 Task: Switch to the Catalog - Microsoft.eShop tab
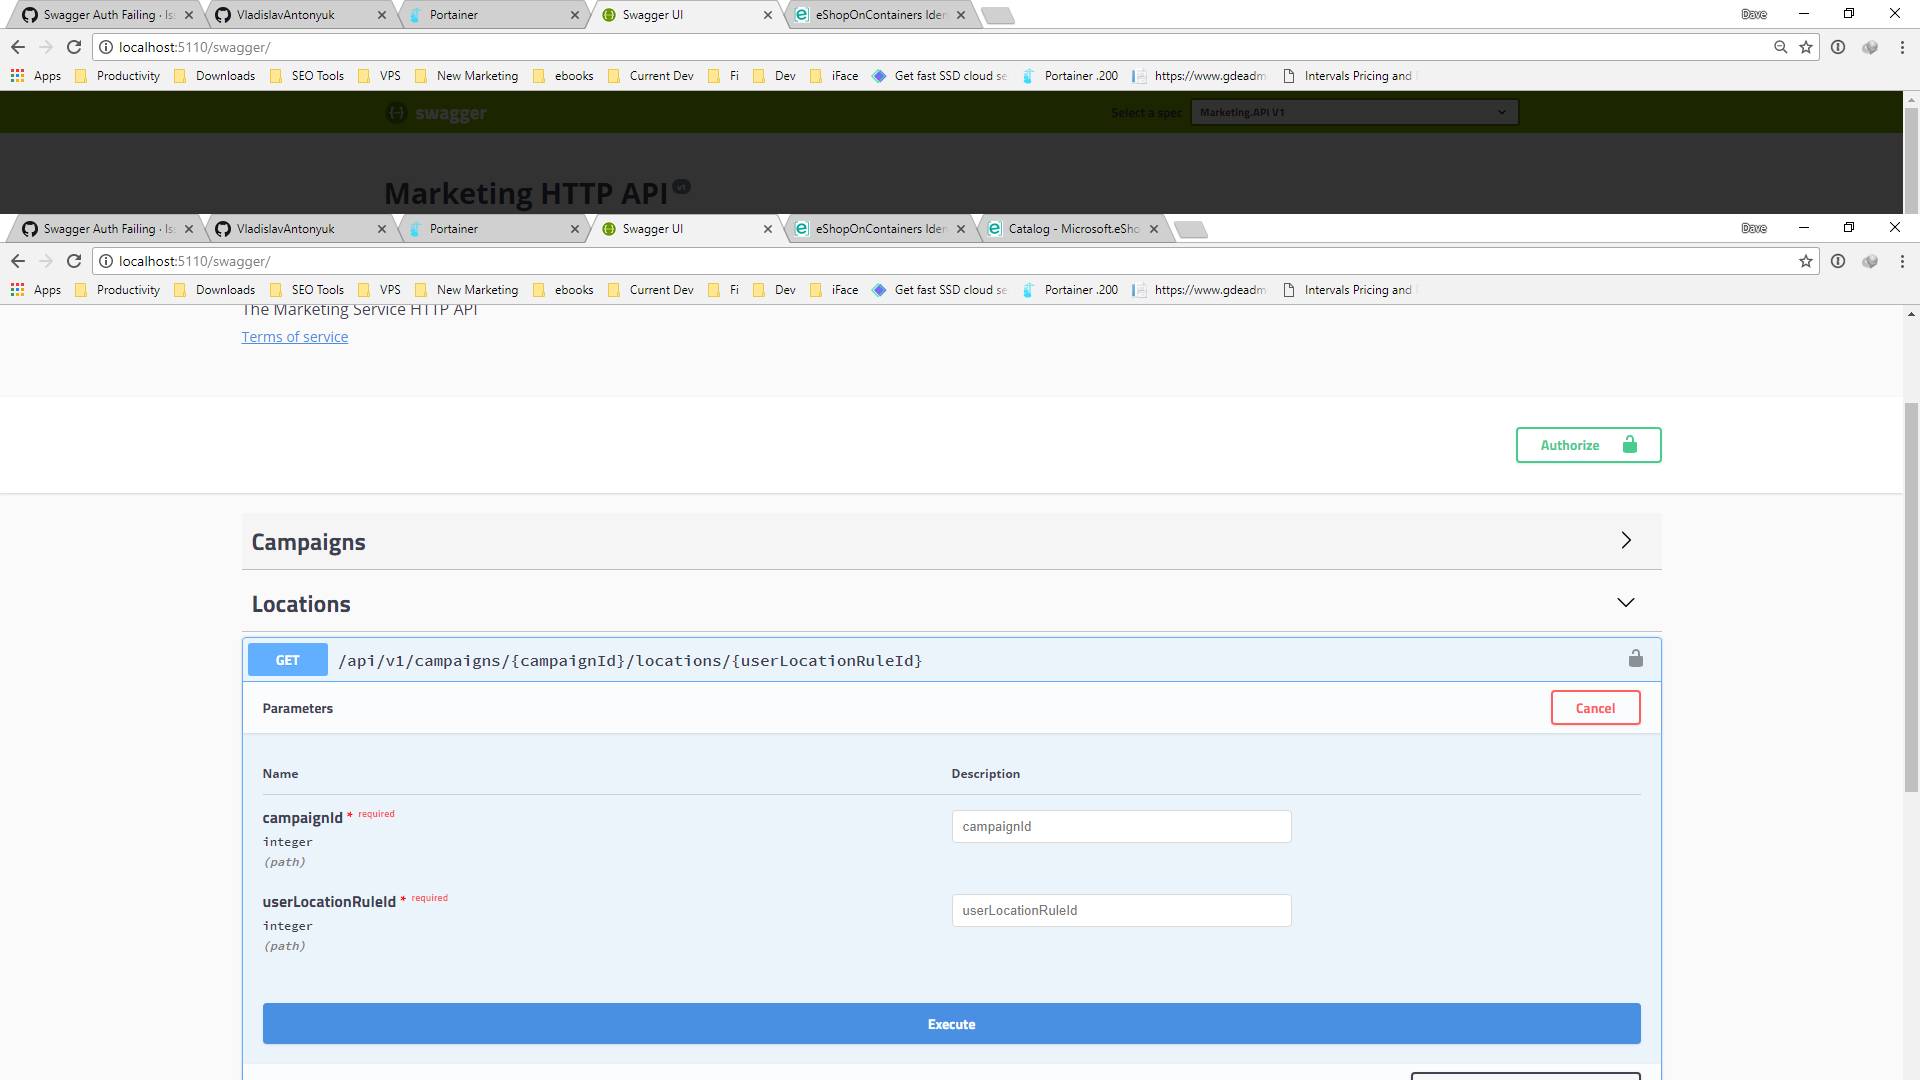click(x=1072, y=229)
